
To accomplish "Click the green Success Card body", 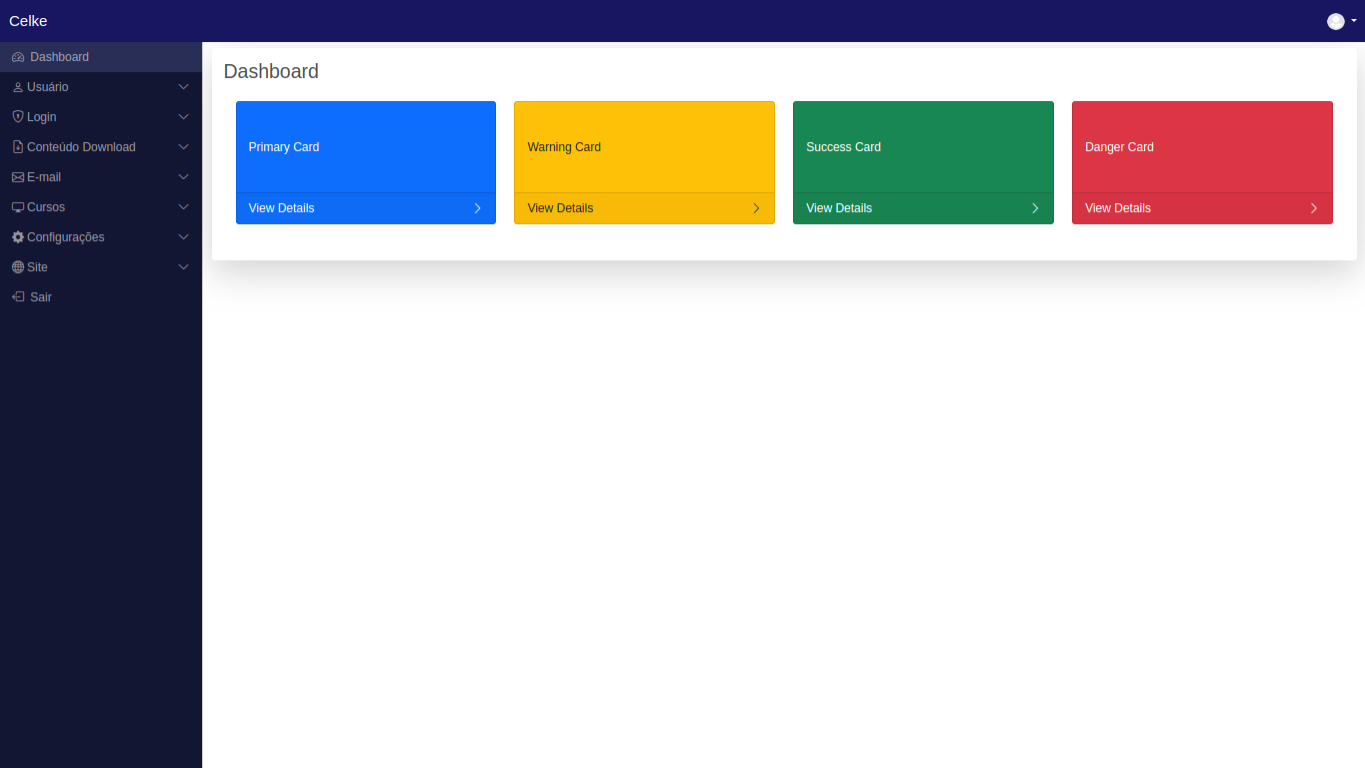I will (x=923, y=147).
